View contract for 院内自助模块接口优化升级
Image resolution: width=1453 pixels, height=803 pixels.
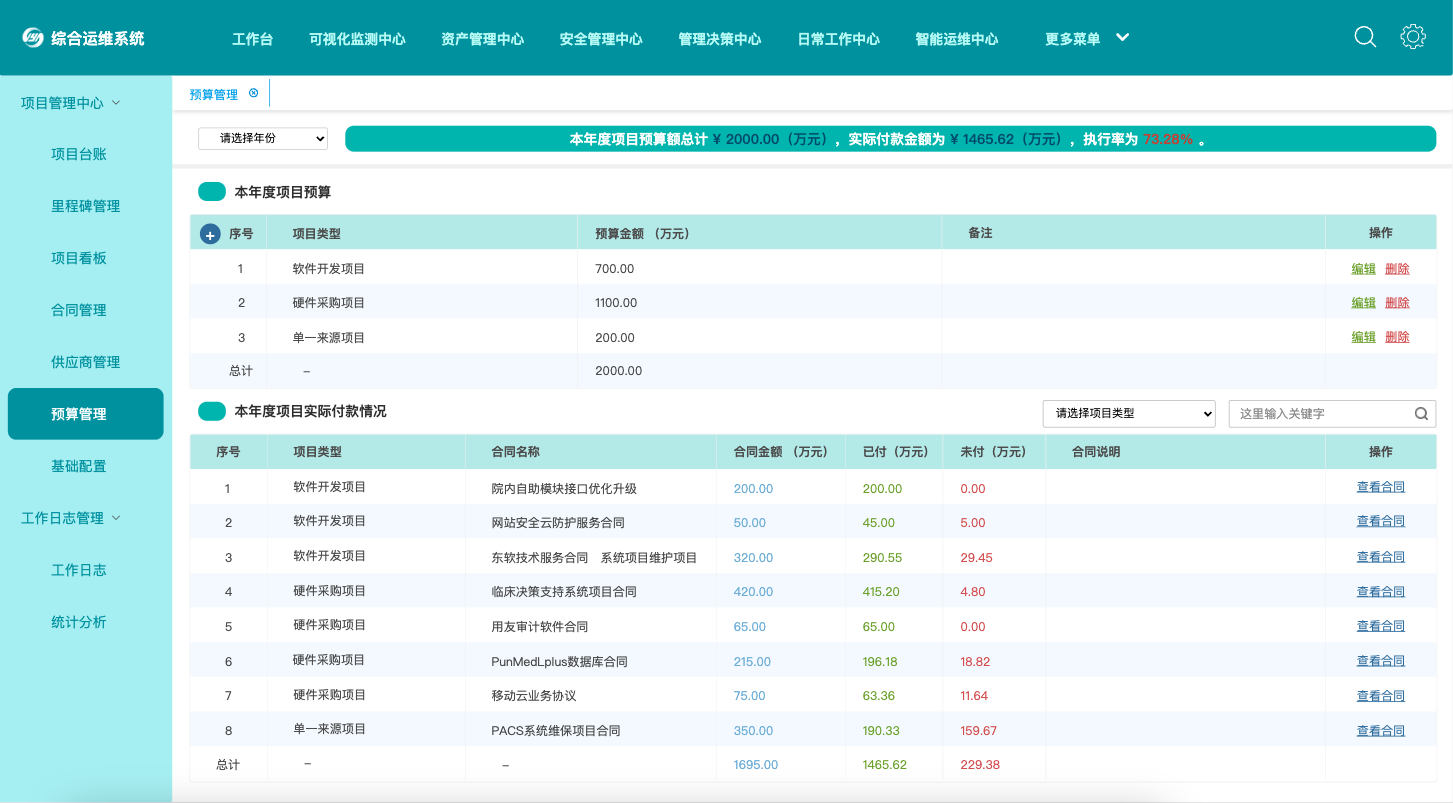(x=1381, y=487)
